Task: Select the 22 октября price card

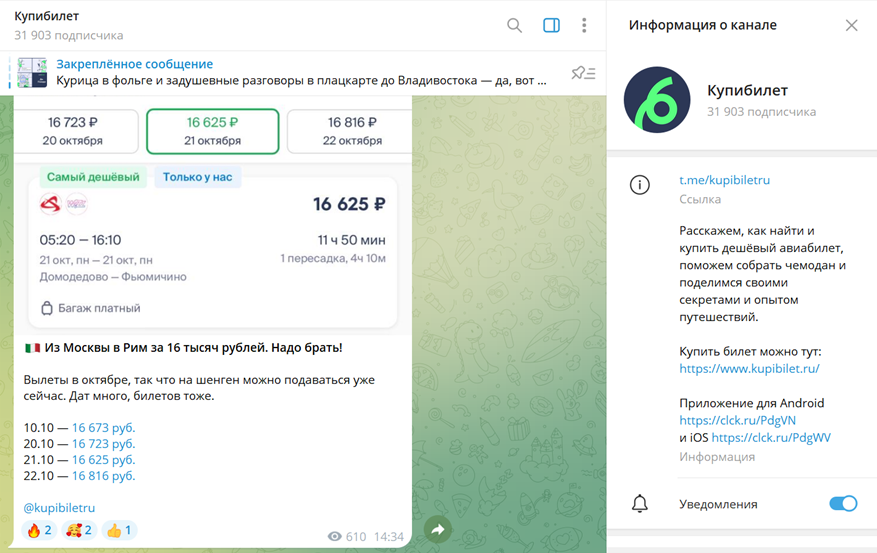Action: (x=352, y=131)
